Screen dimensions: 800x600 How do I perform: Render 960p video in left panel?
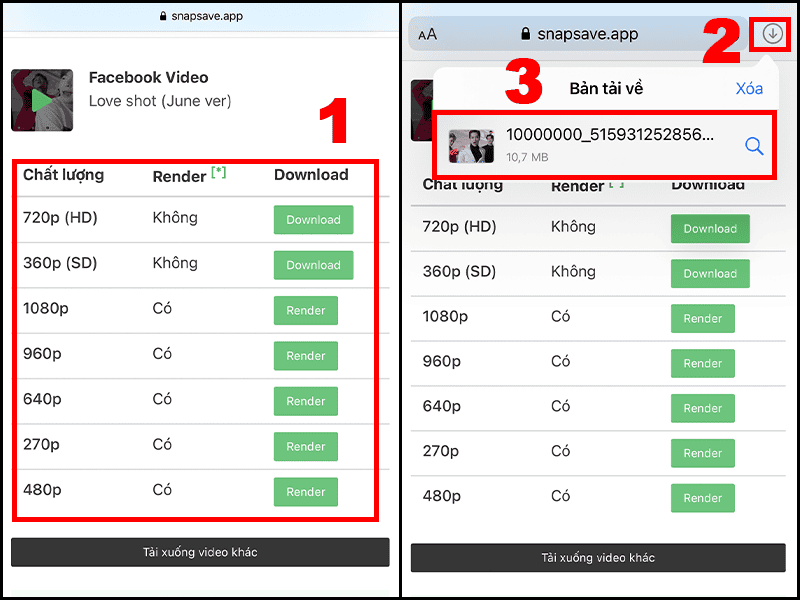tap(306, 356)
